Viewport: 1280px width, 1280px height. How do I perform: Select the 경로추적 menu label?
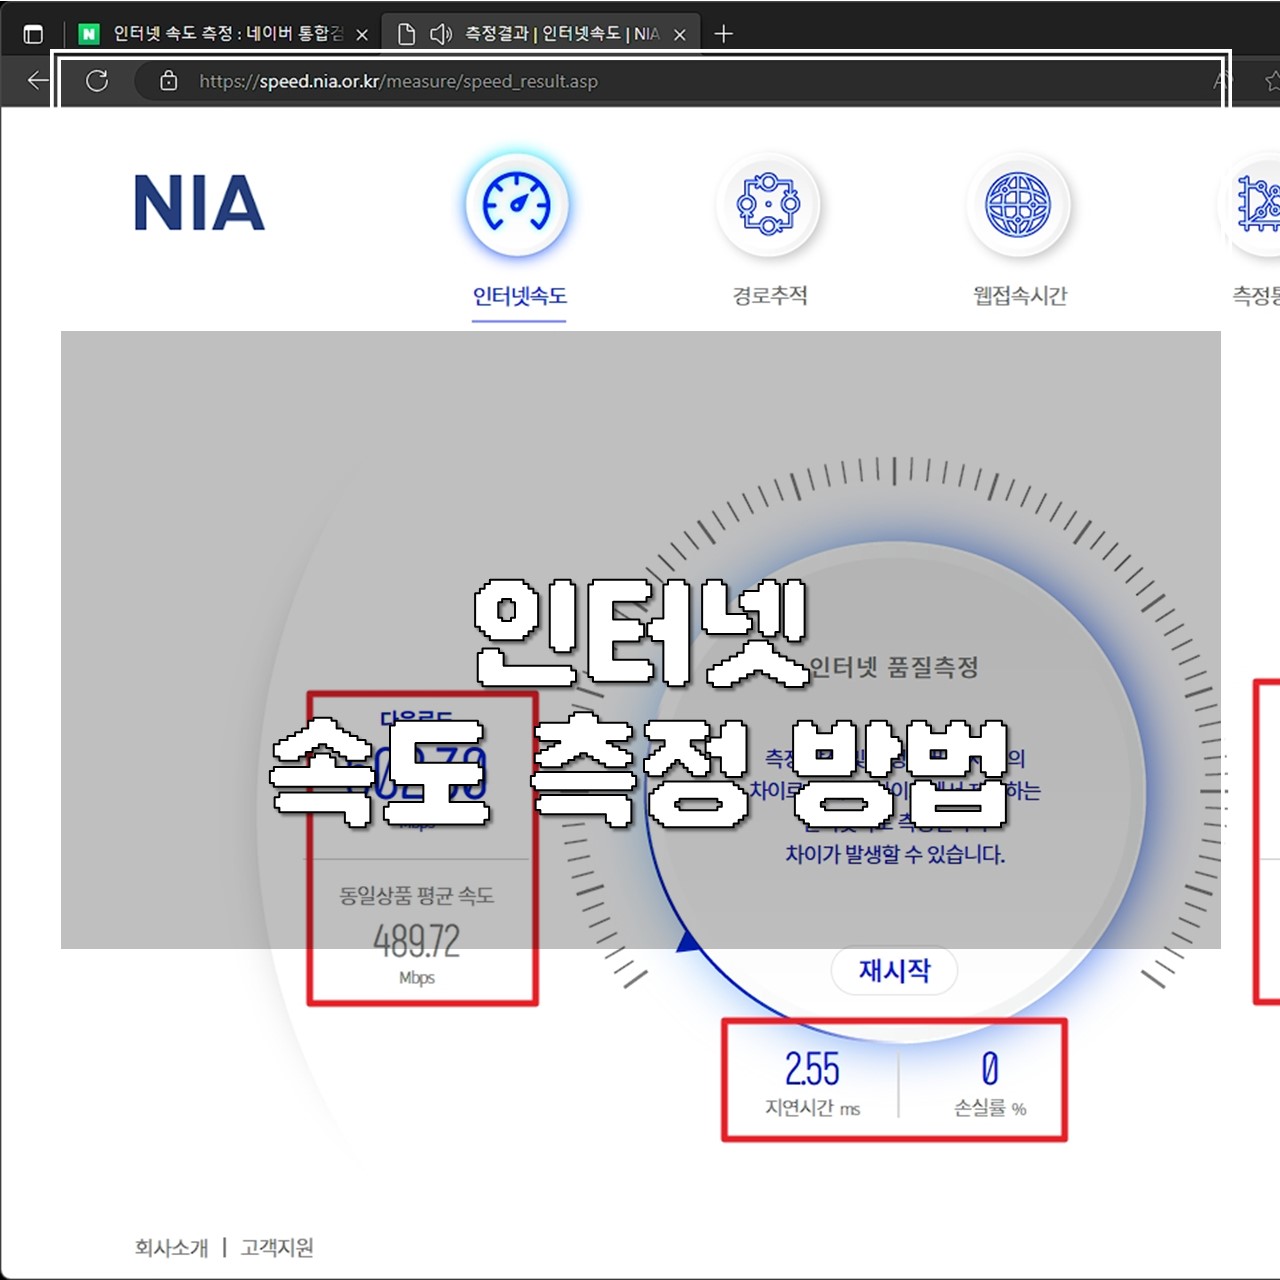770,296
